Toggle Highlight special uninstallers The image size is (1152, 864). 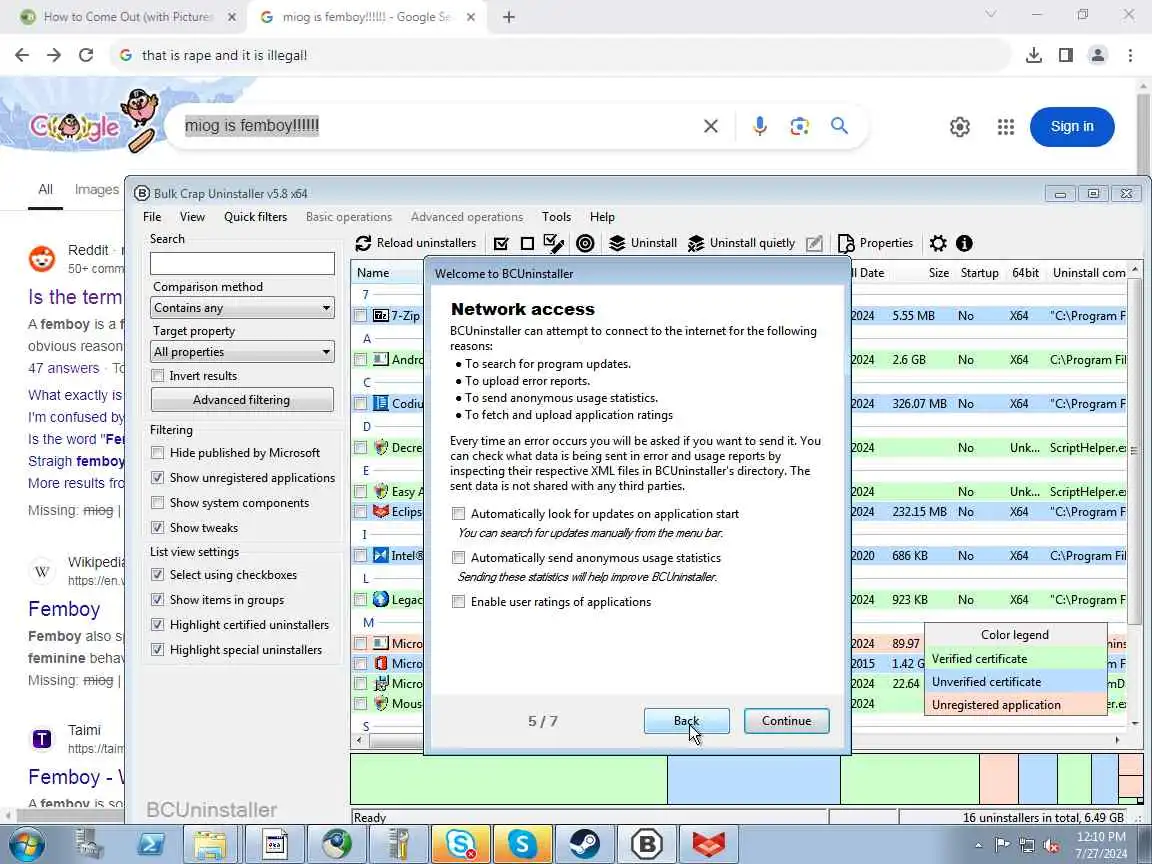(x=157, y=649)
